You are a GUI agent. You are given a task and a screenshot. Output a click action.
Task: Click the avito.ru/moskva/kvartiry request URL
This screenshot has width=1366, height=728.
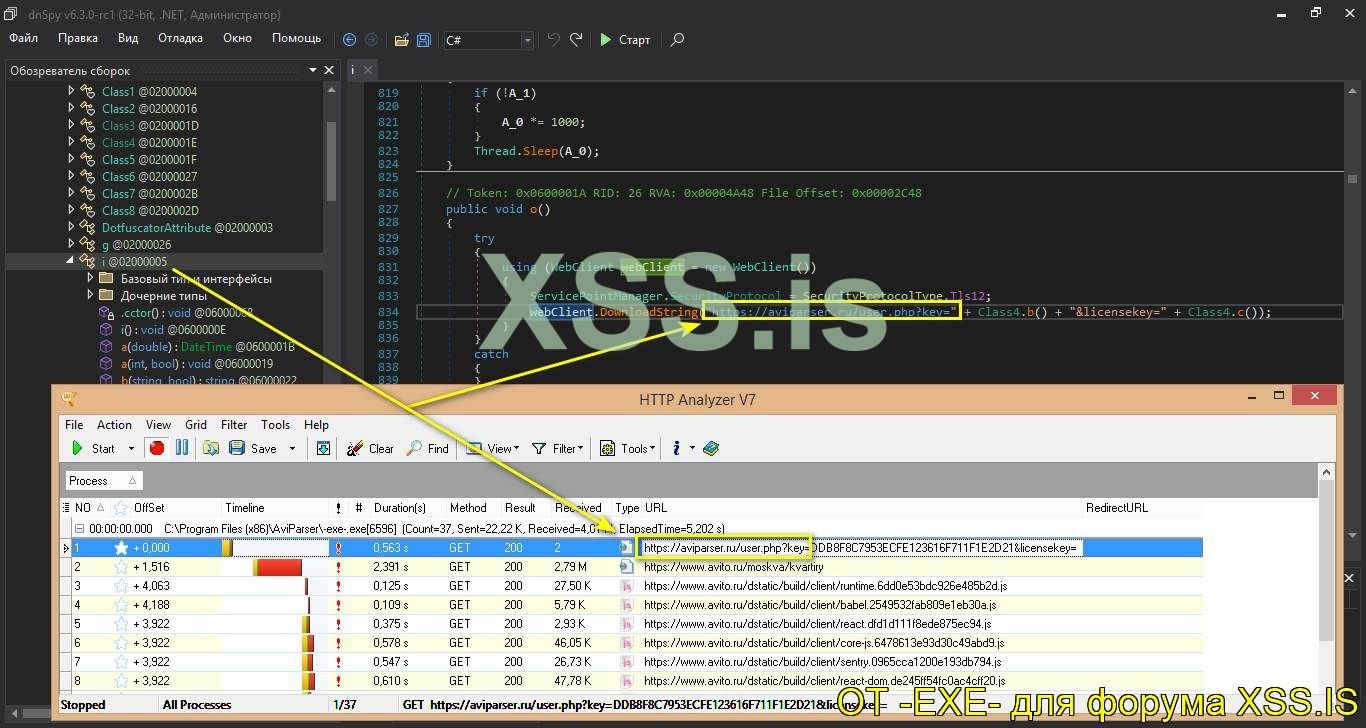click(x=733, y=567)
